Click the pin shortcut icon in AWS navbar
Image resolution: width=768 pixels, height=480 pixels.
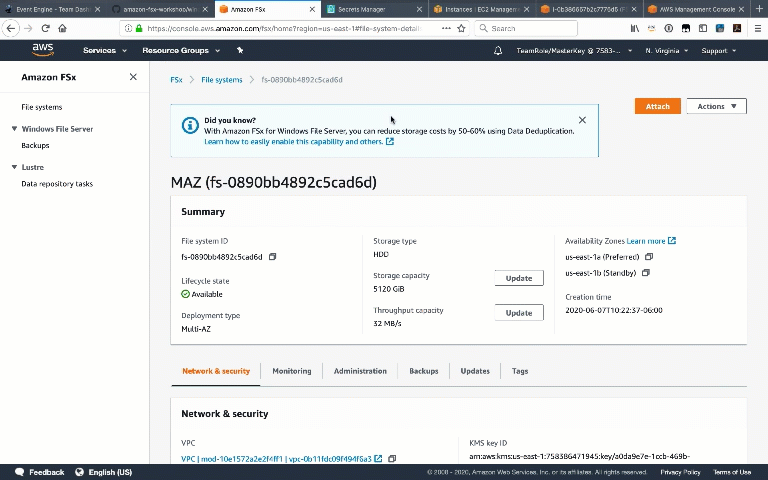tap(240, 50)
